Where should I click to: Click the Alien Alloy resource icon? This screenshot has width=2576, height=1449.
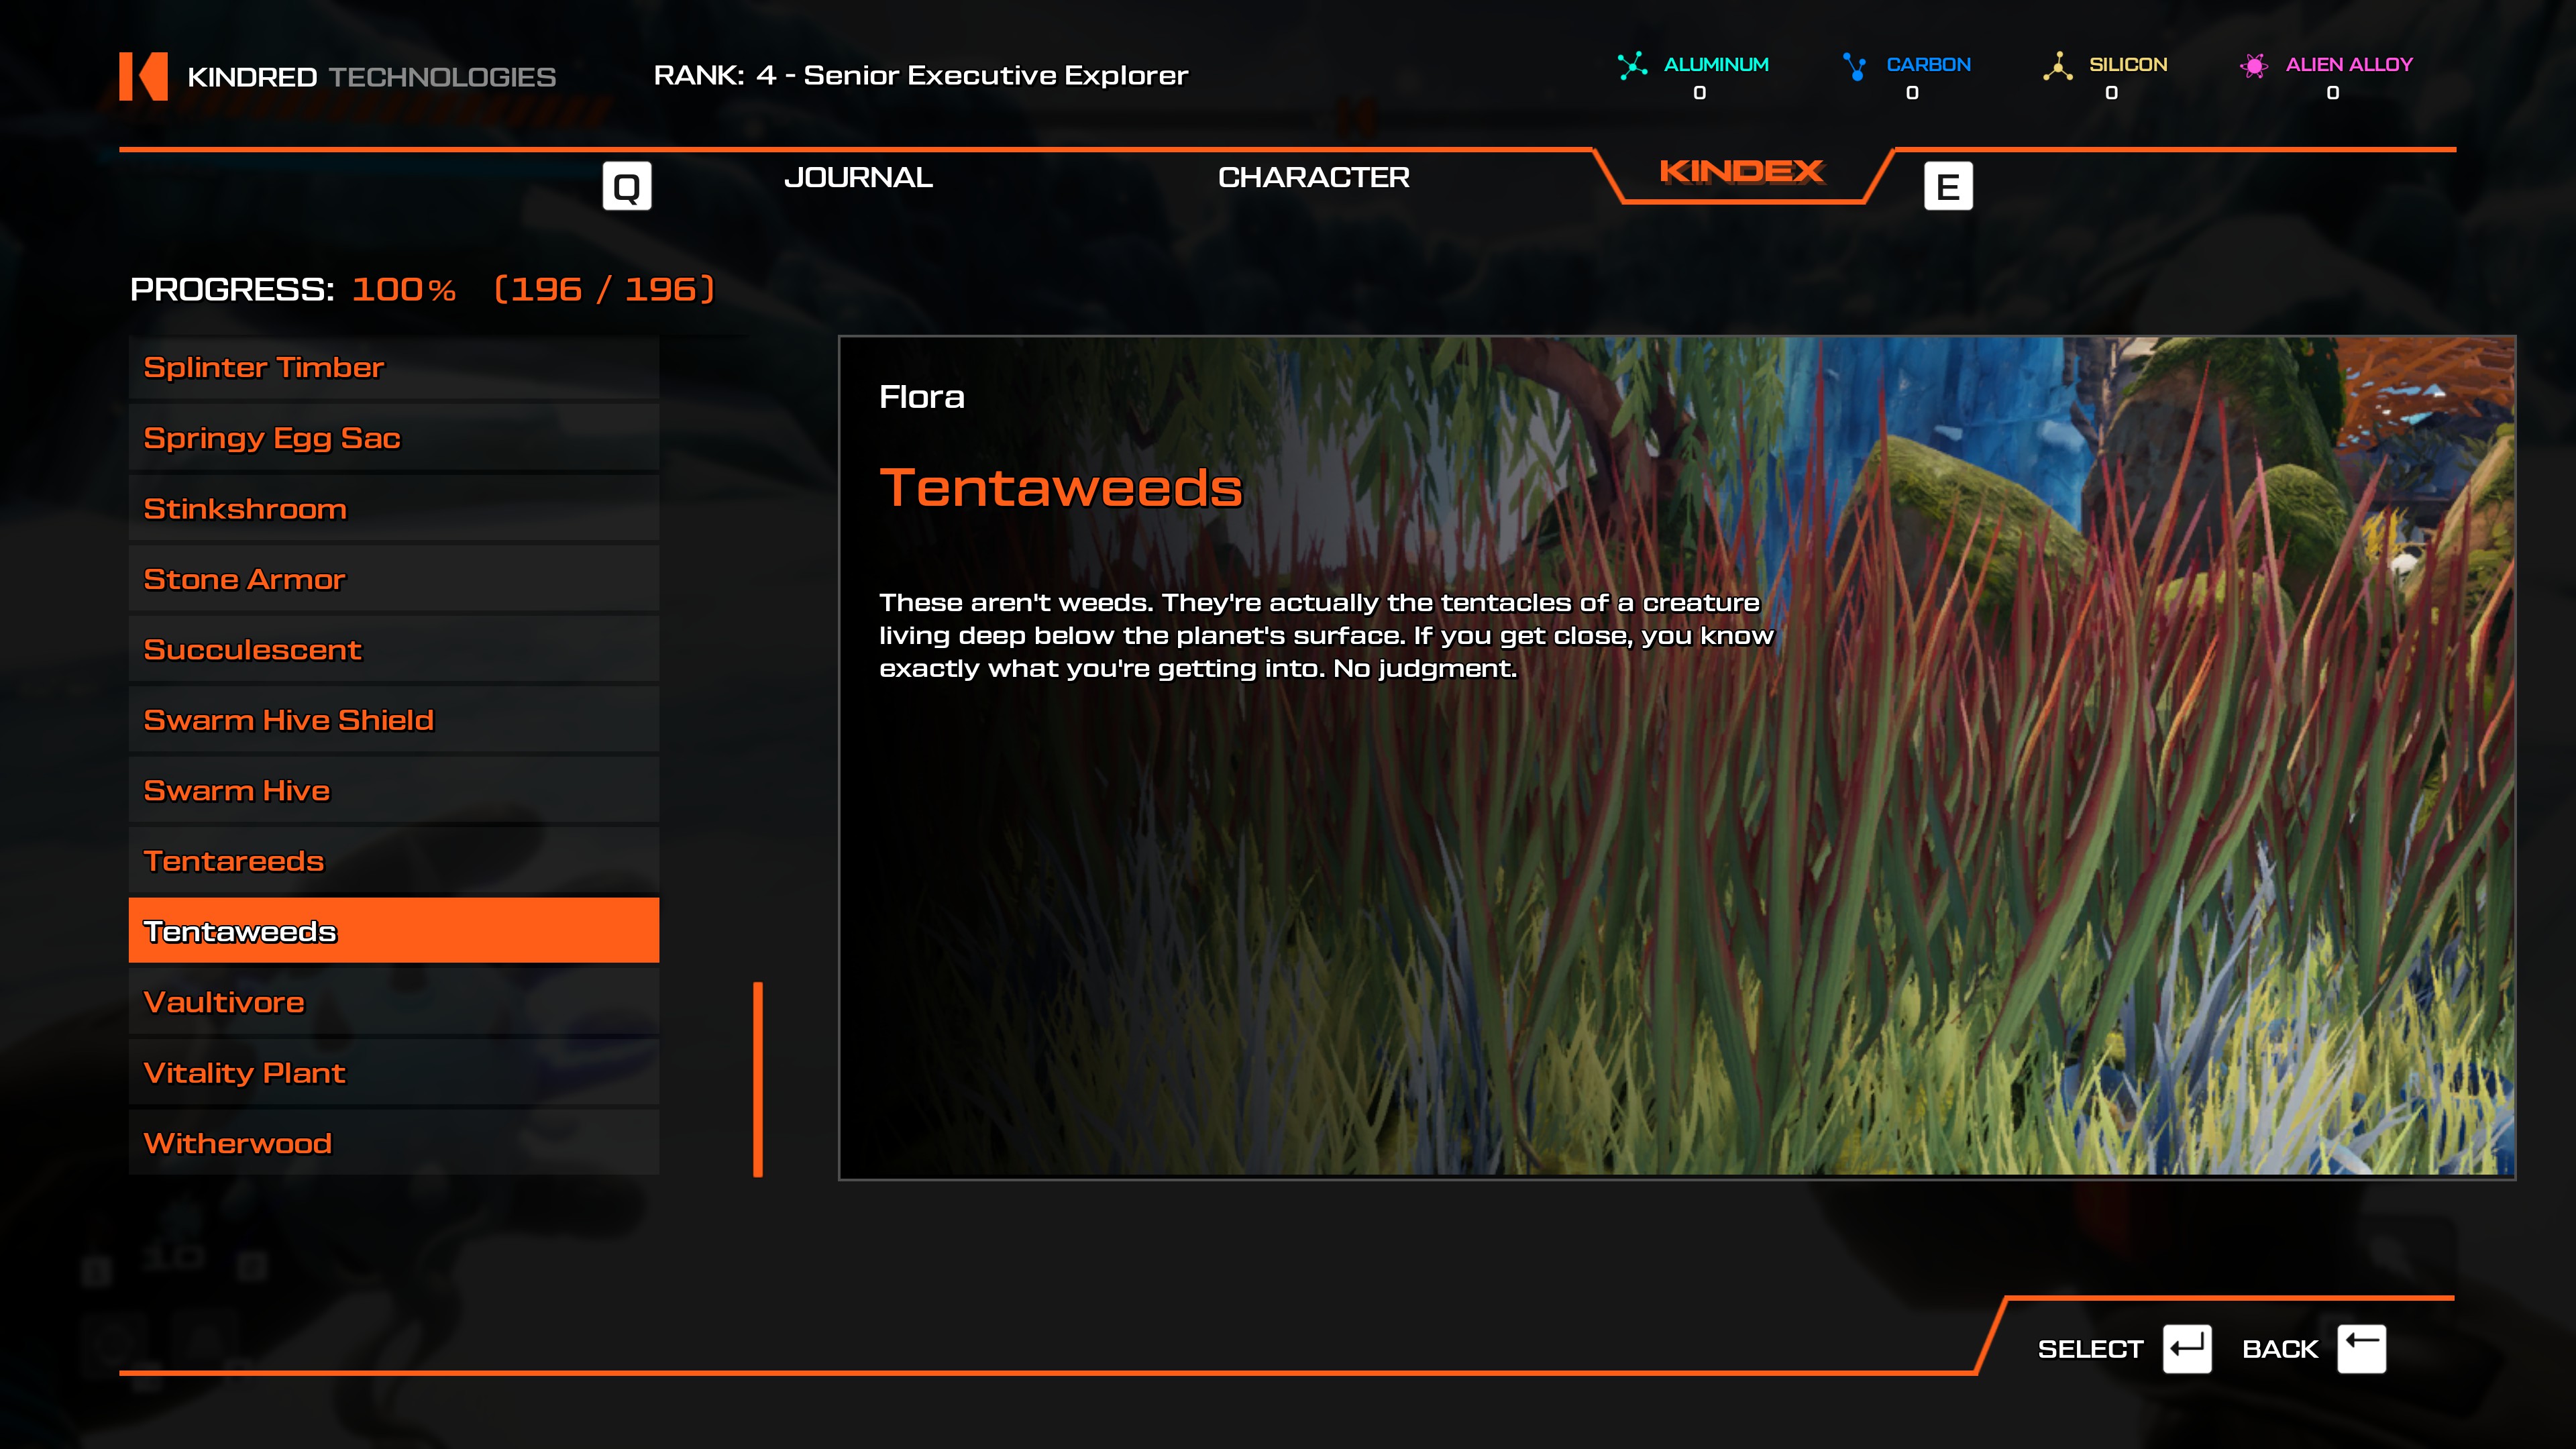[2254, 66]
